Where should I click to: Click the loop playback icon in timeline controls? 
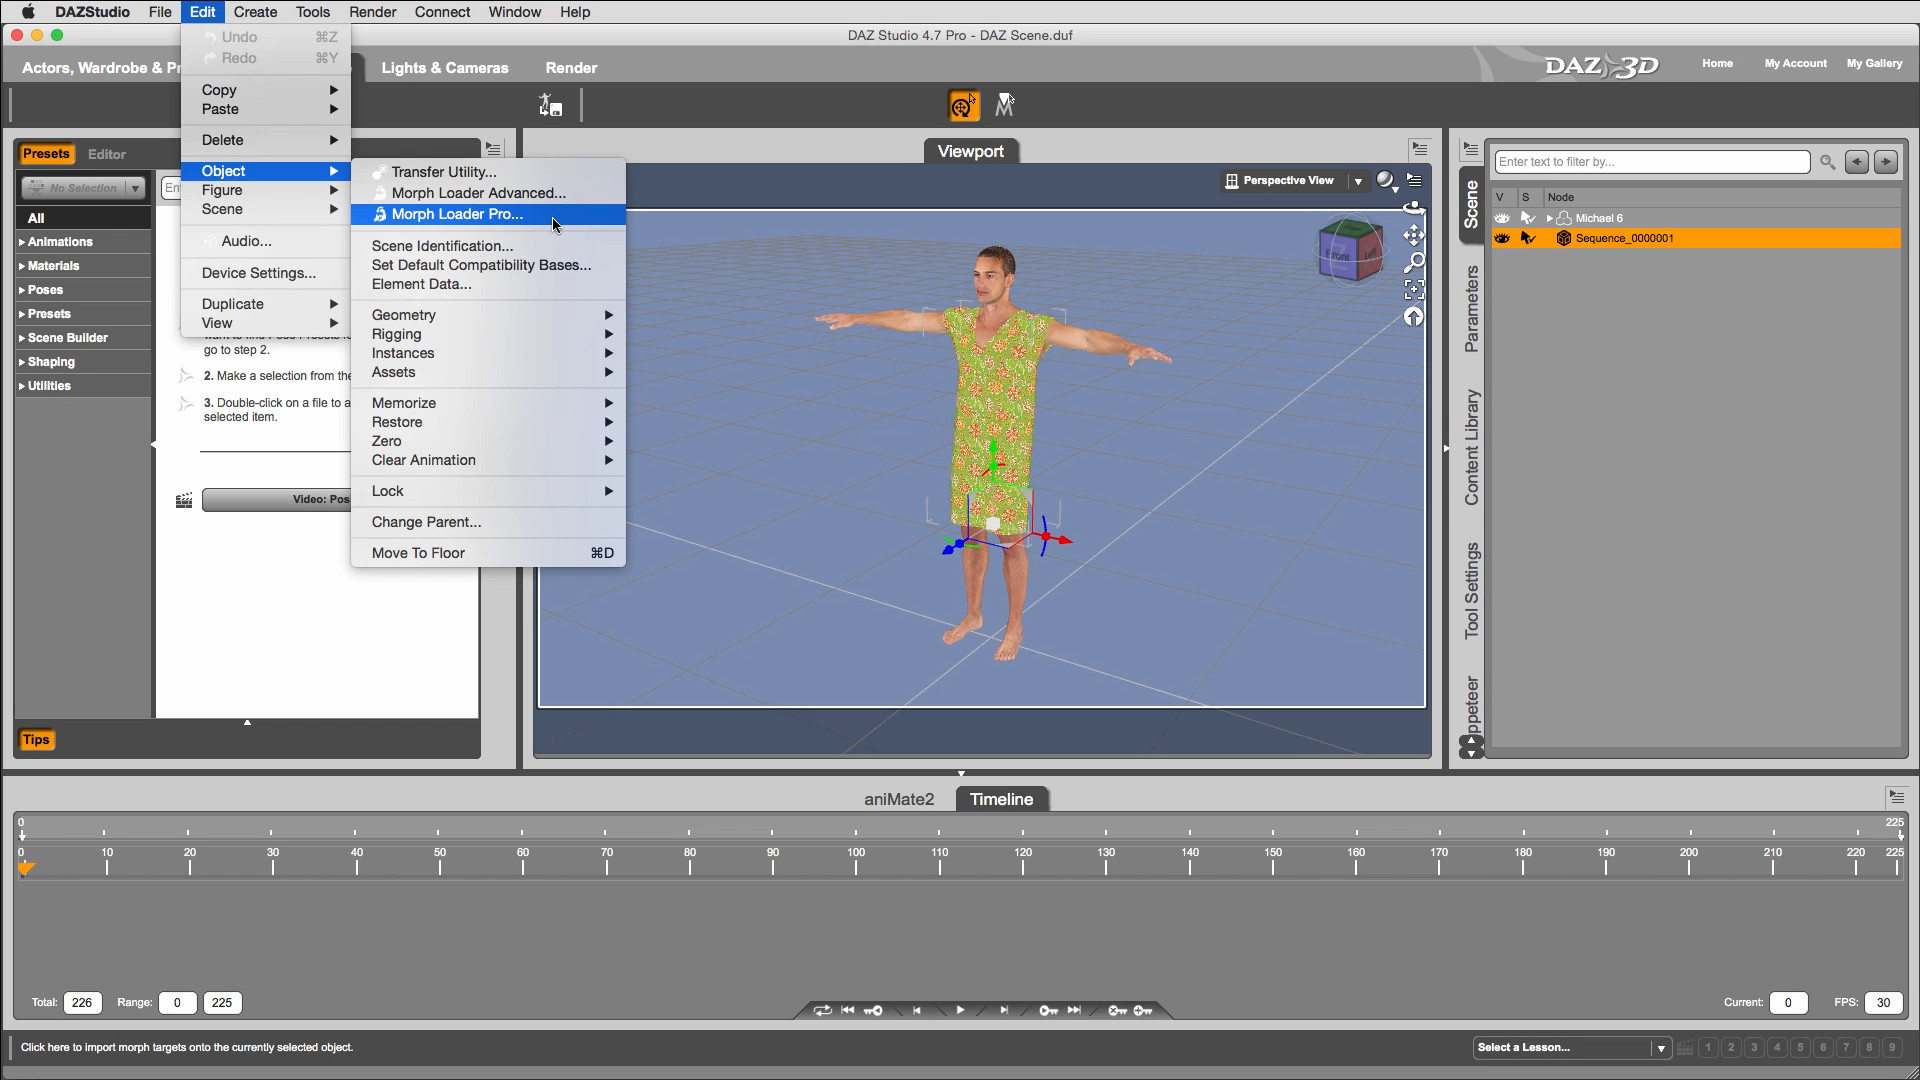click(x=822, y=1010)
